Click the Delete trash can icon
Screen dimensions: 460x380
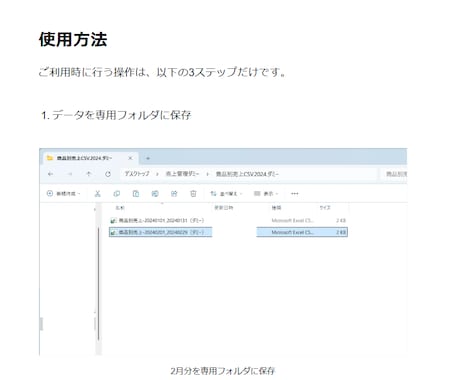pos(193,194)
